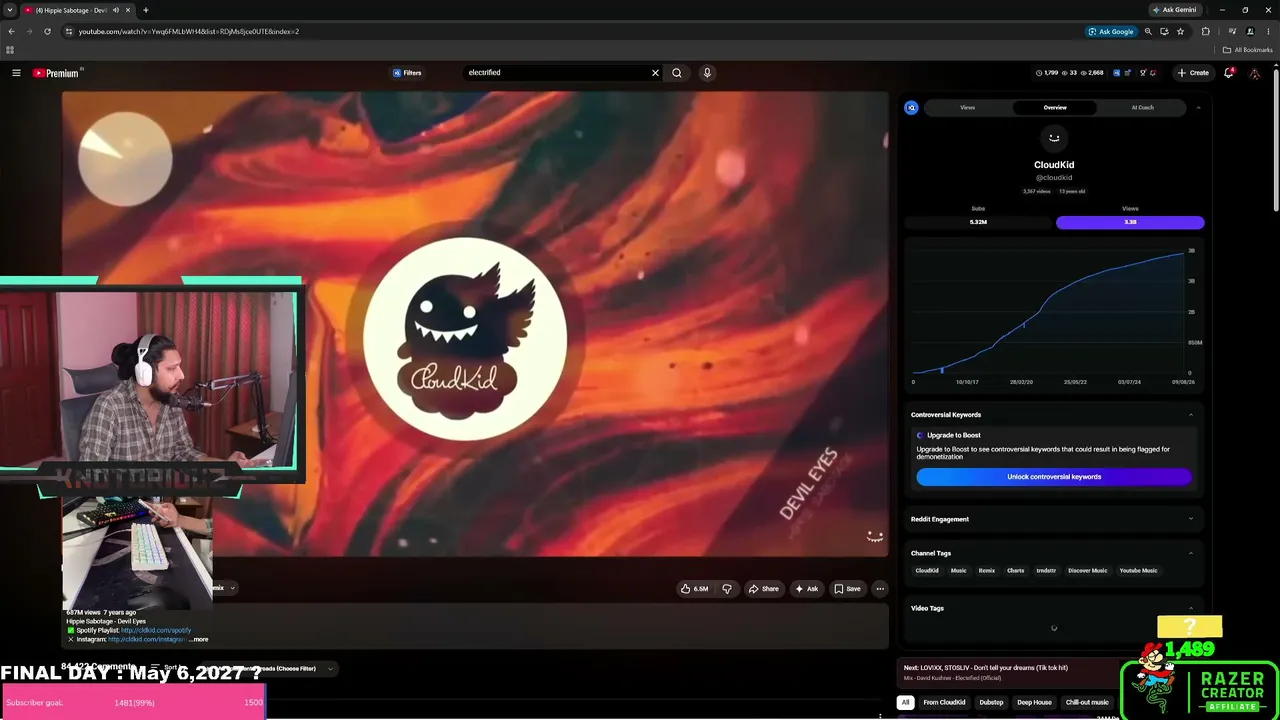The height and width of the screenshot is (720, 1280).
Task: Go to YouTube Premium home logo
Action: pos(58,73)
